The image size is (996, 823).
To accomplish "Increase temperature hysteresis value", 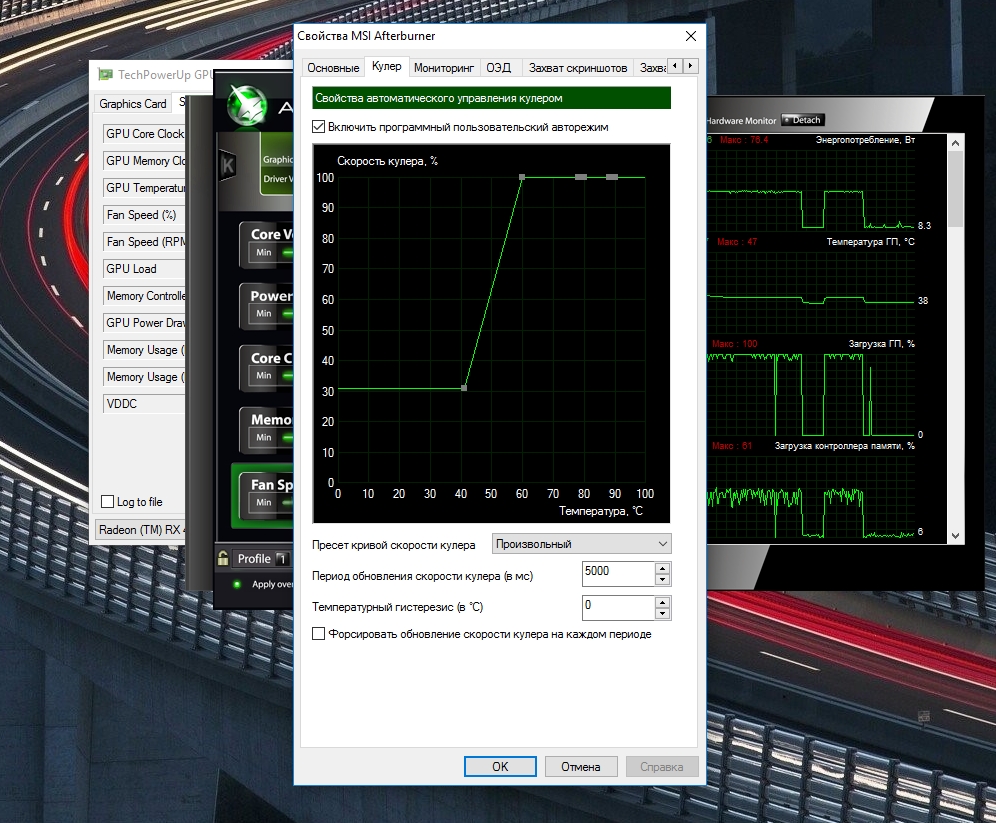I will (663, 603).
